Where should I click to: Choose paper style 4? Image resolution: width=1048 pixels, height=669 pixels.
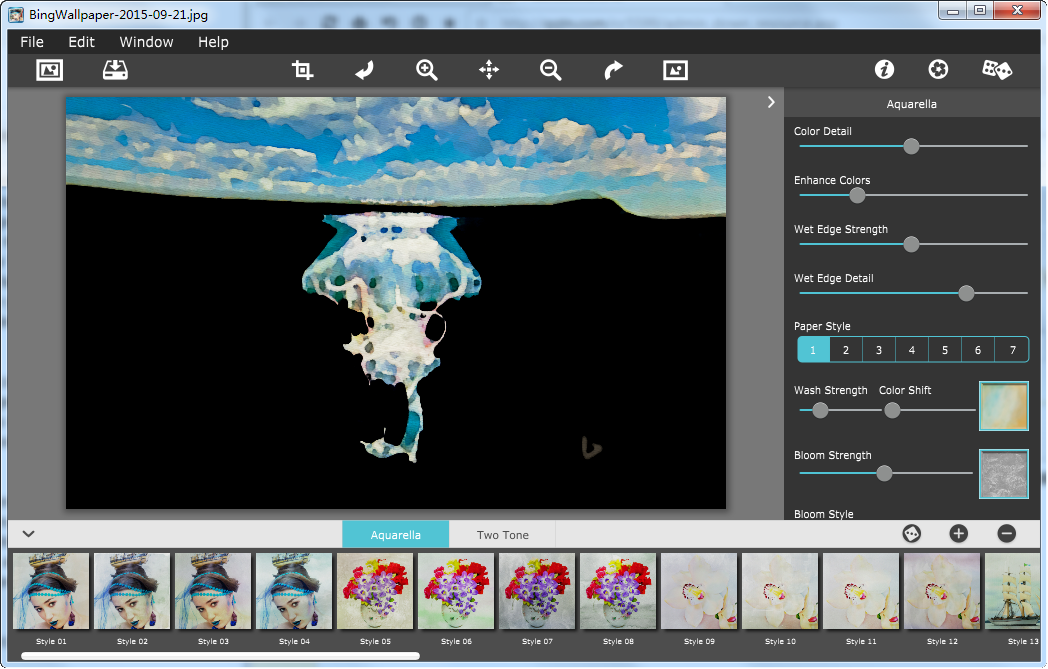[x=911, y=350]
